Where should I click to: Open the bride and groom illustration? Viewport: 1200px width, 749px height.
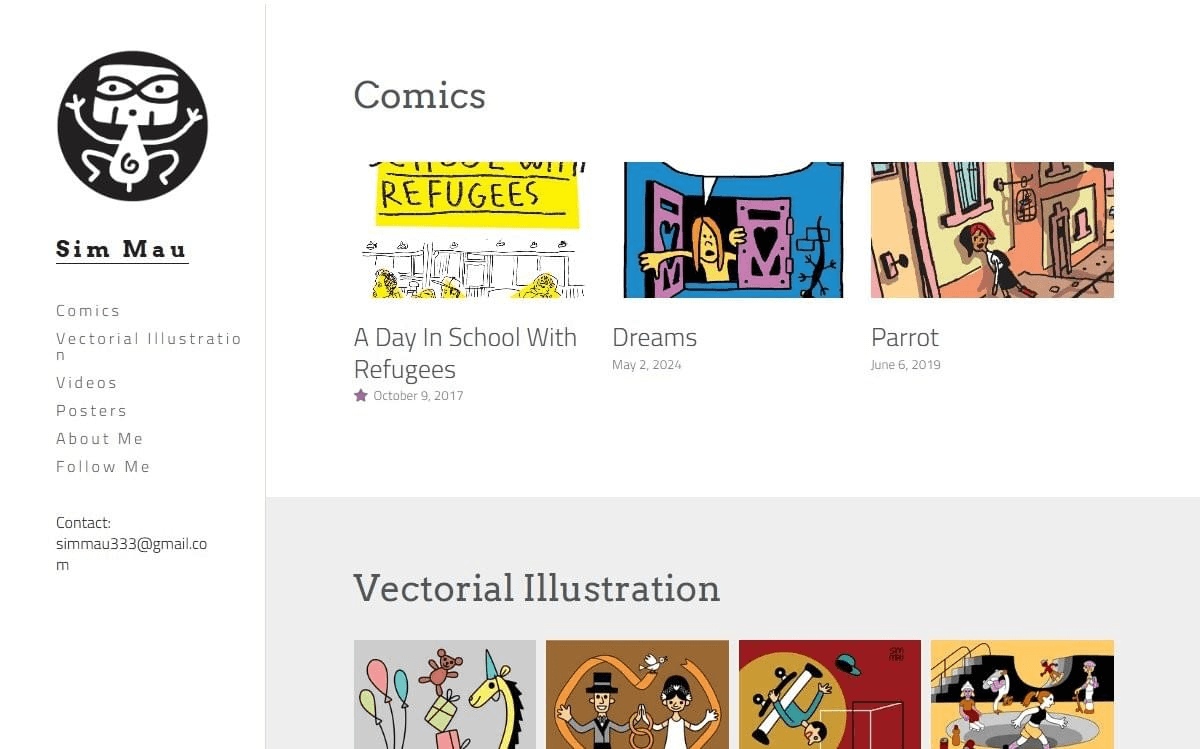pos(637,694)
